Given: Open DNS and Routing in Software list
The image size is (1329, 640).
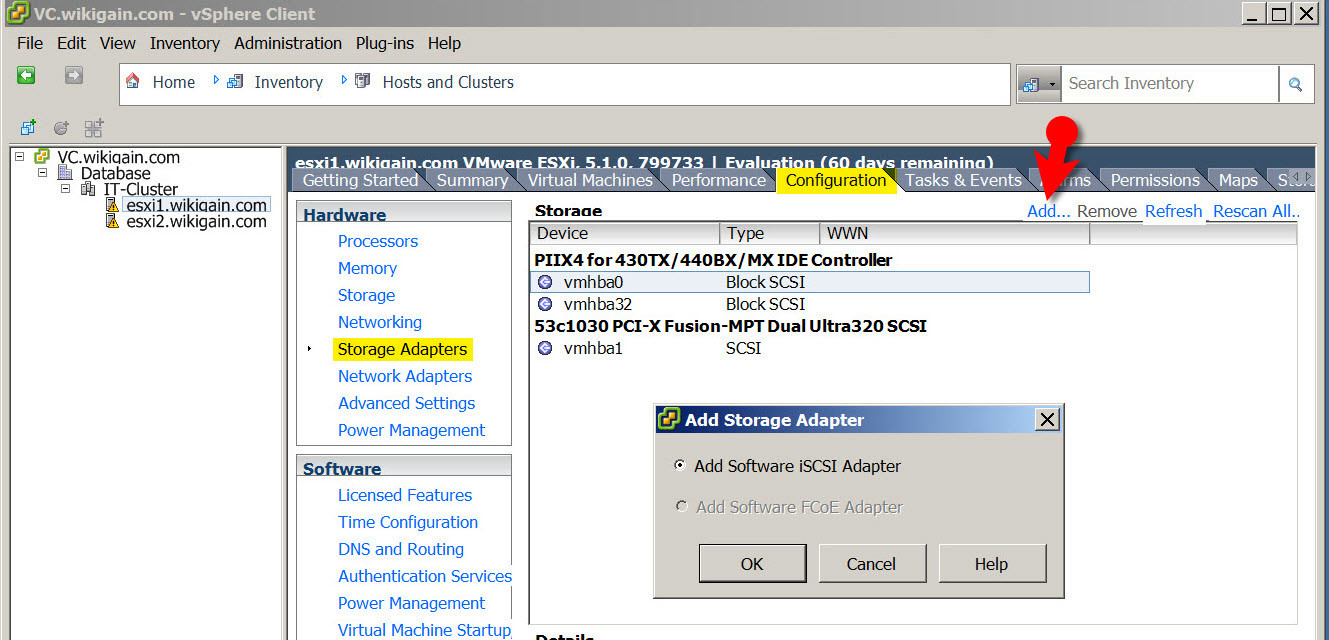Looking at the screenshot, I should click(401, 549).
